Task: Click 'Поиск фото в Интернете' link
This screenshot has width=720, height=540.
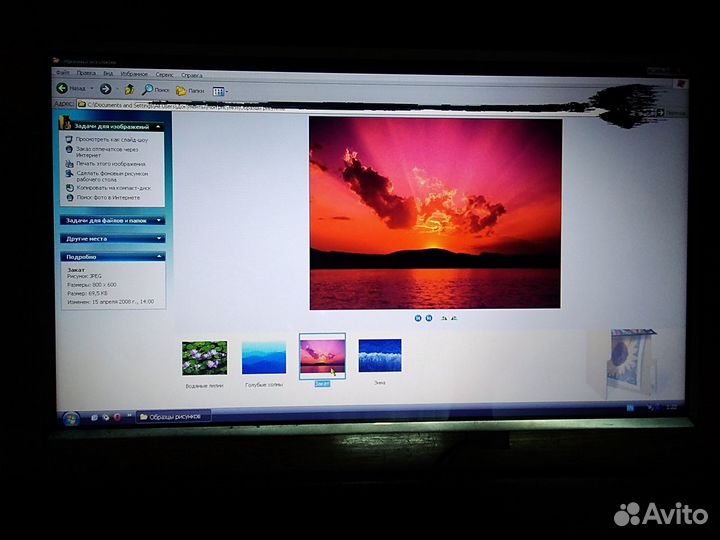Action: (108, 197)
